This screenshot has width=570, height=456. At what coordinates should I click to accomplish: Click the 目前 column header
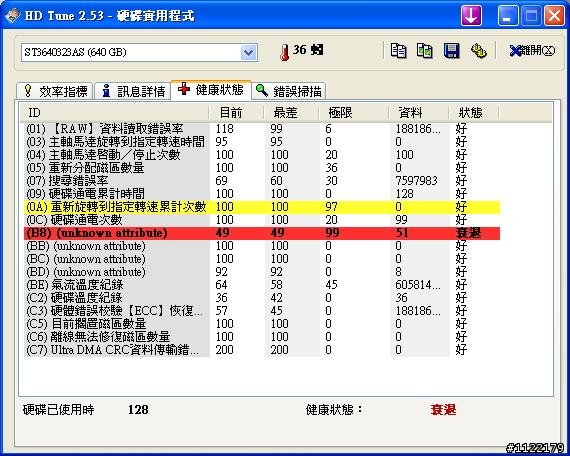pos(236,112)
